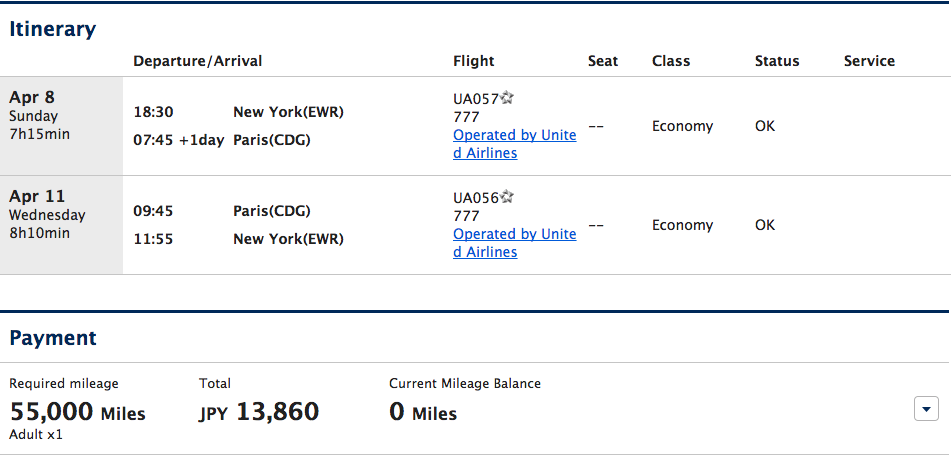Select the Apr 11 Wednesday date cell

point(61,225)
